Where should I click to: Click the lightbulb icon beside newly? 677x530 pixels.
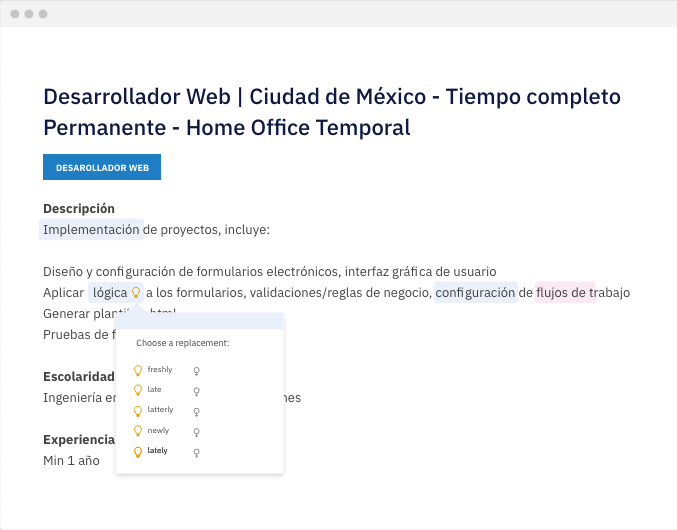[138, 431]
